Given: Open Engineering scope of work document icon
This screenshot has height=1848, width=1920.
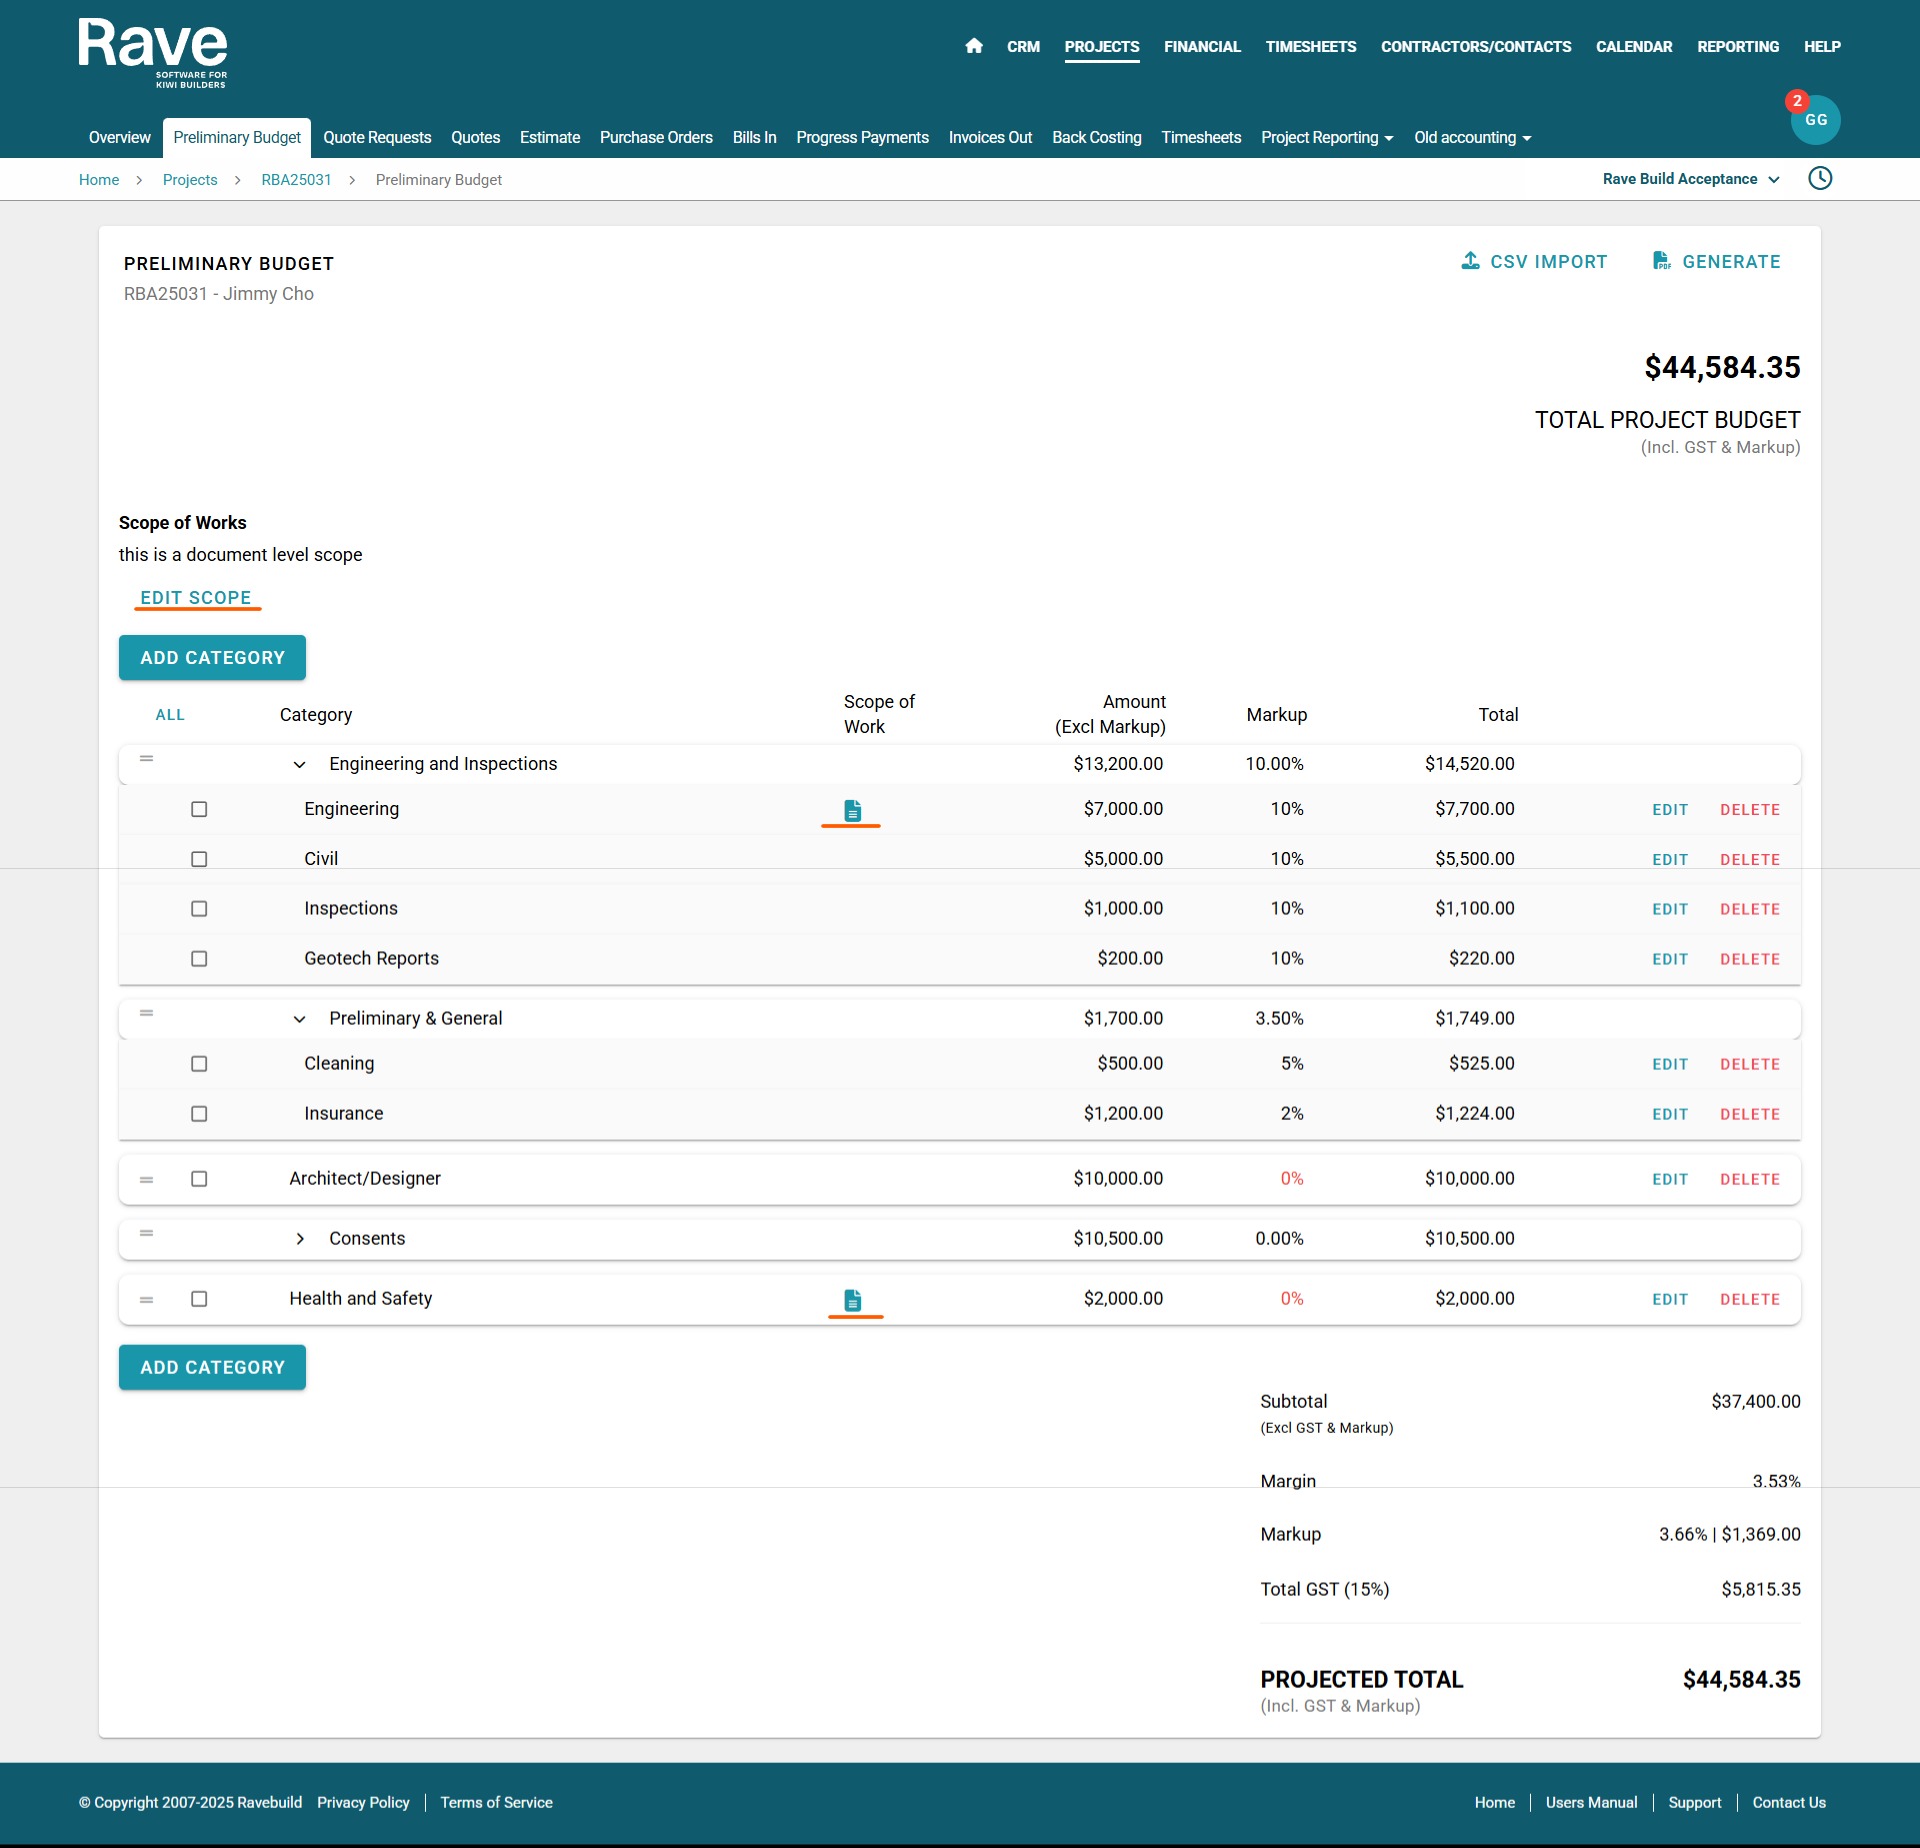Looking at the screenshot, I should (x=852, y=810).
